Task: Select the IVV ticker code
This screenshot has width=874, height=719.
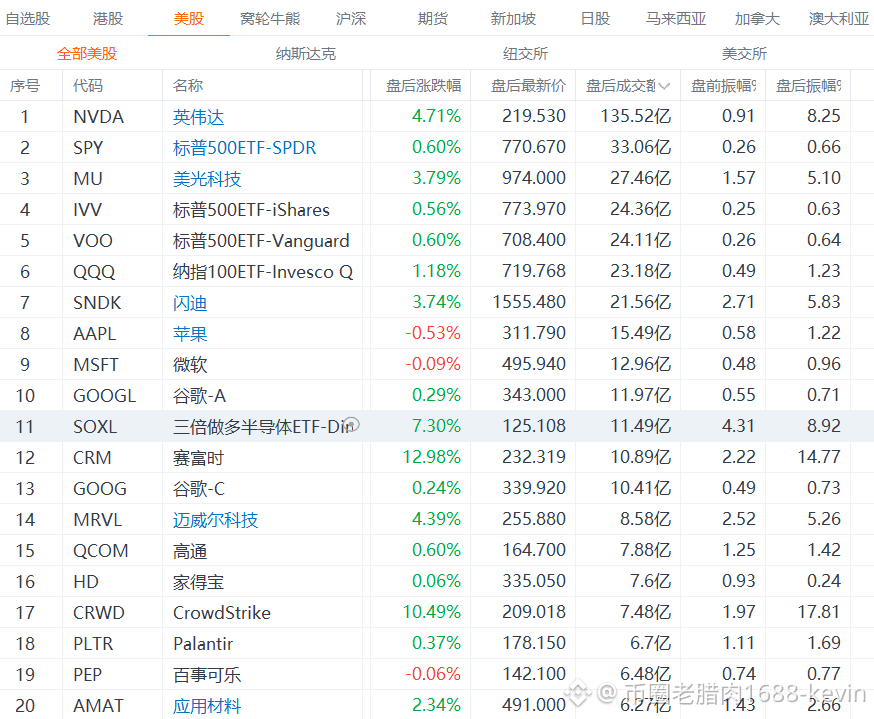Action: point(88,210)
